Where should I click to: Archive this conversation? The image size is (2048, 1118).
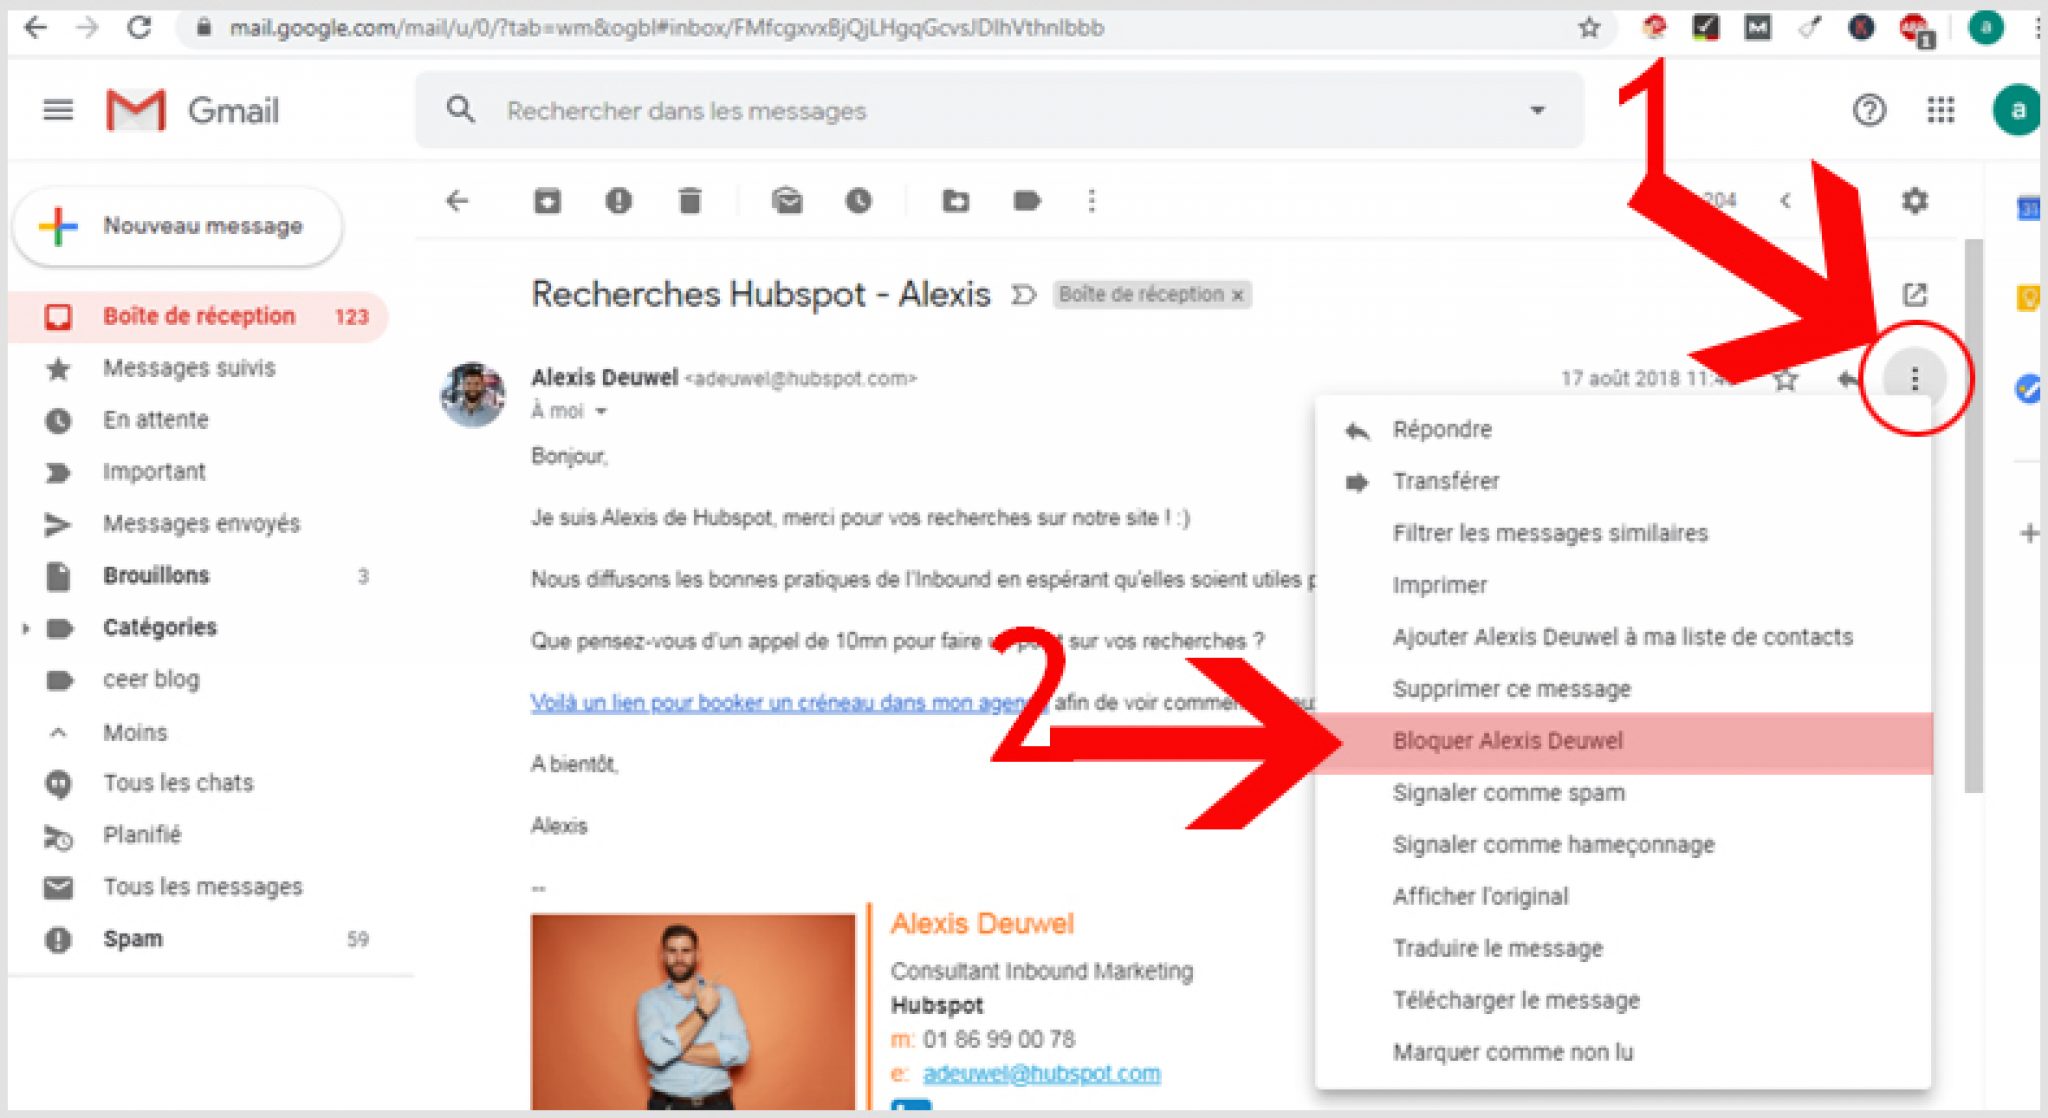click(547, 201)
